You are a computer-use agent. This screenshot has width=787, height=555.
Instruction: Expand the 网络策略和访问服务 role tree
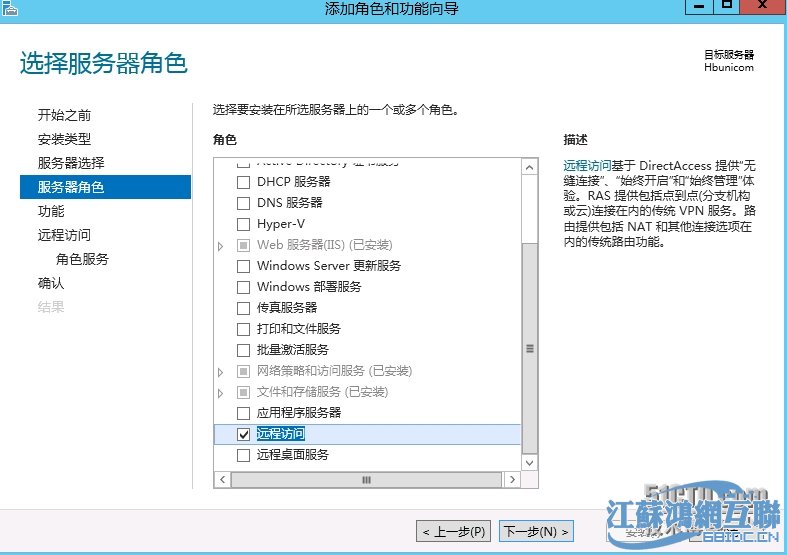tap(220, 372)
